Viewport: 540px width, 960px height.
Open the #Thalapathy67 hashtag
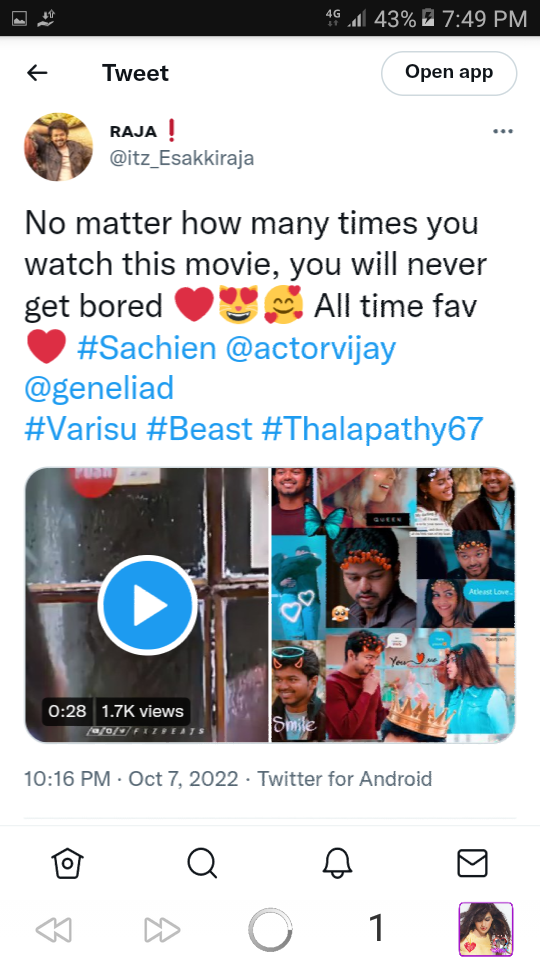coord(373,429)
